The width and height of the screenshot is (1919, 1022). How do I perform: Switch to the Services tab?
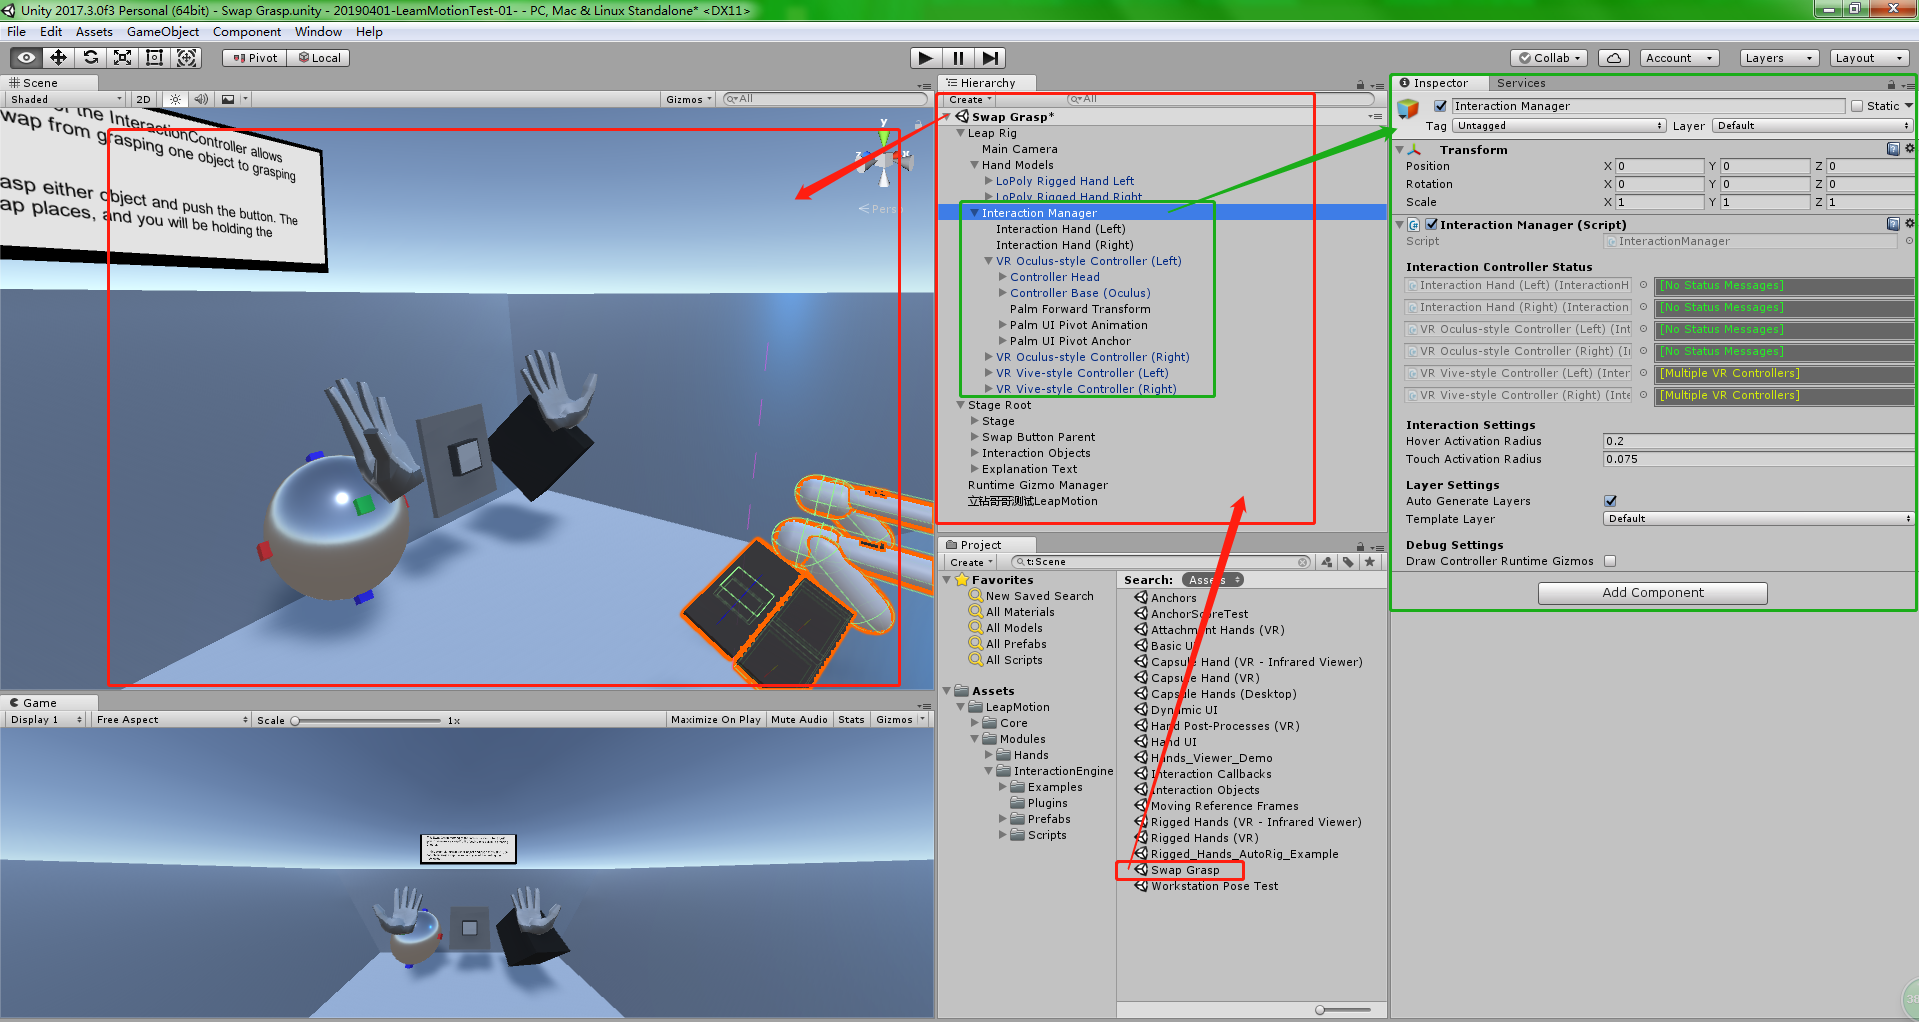(1521, 83)
